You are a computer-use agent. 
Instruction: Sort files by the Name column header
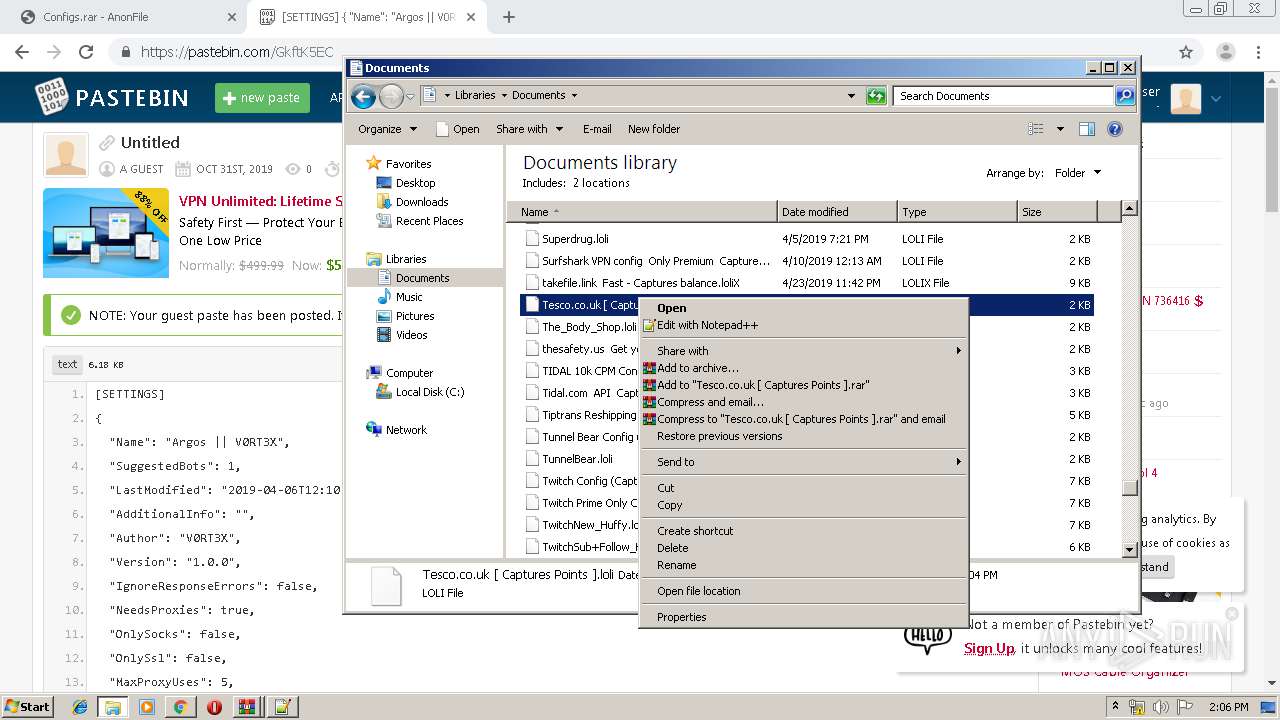pyautogui.click(x=641, y=212)
